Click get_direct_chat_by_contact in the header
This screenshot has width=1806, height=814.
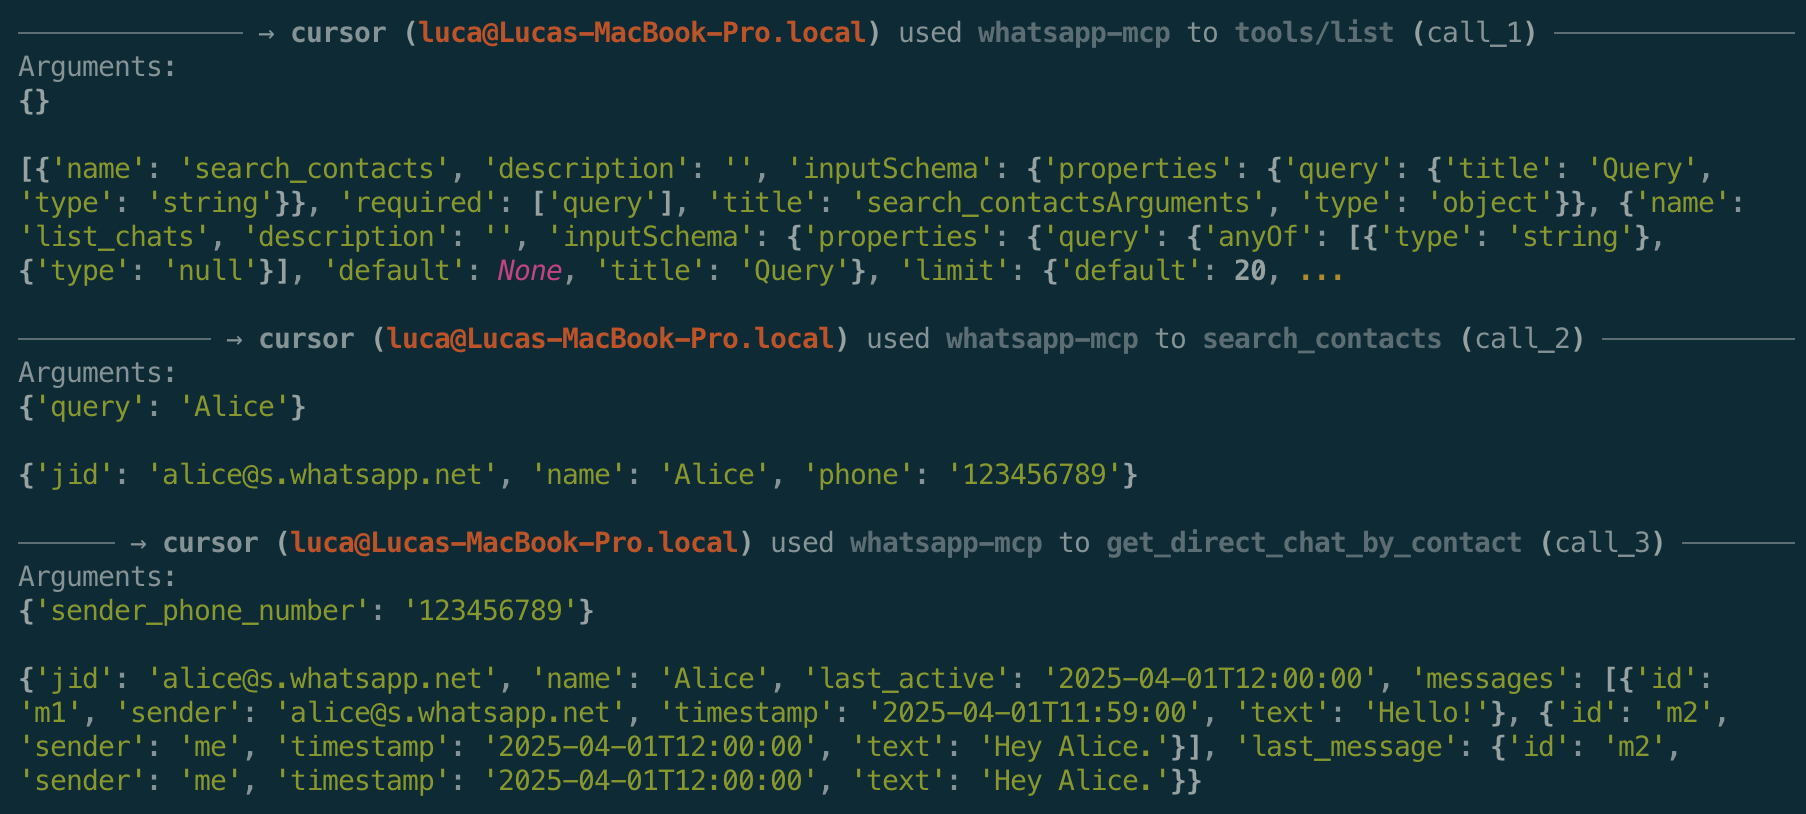pos(1314,543)
